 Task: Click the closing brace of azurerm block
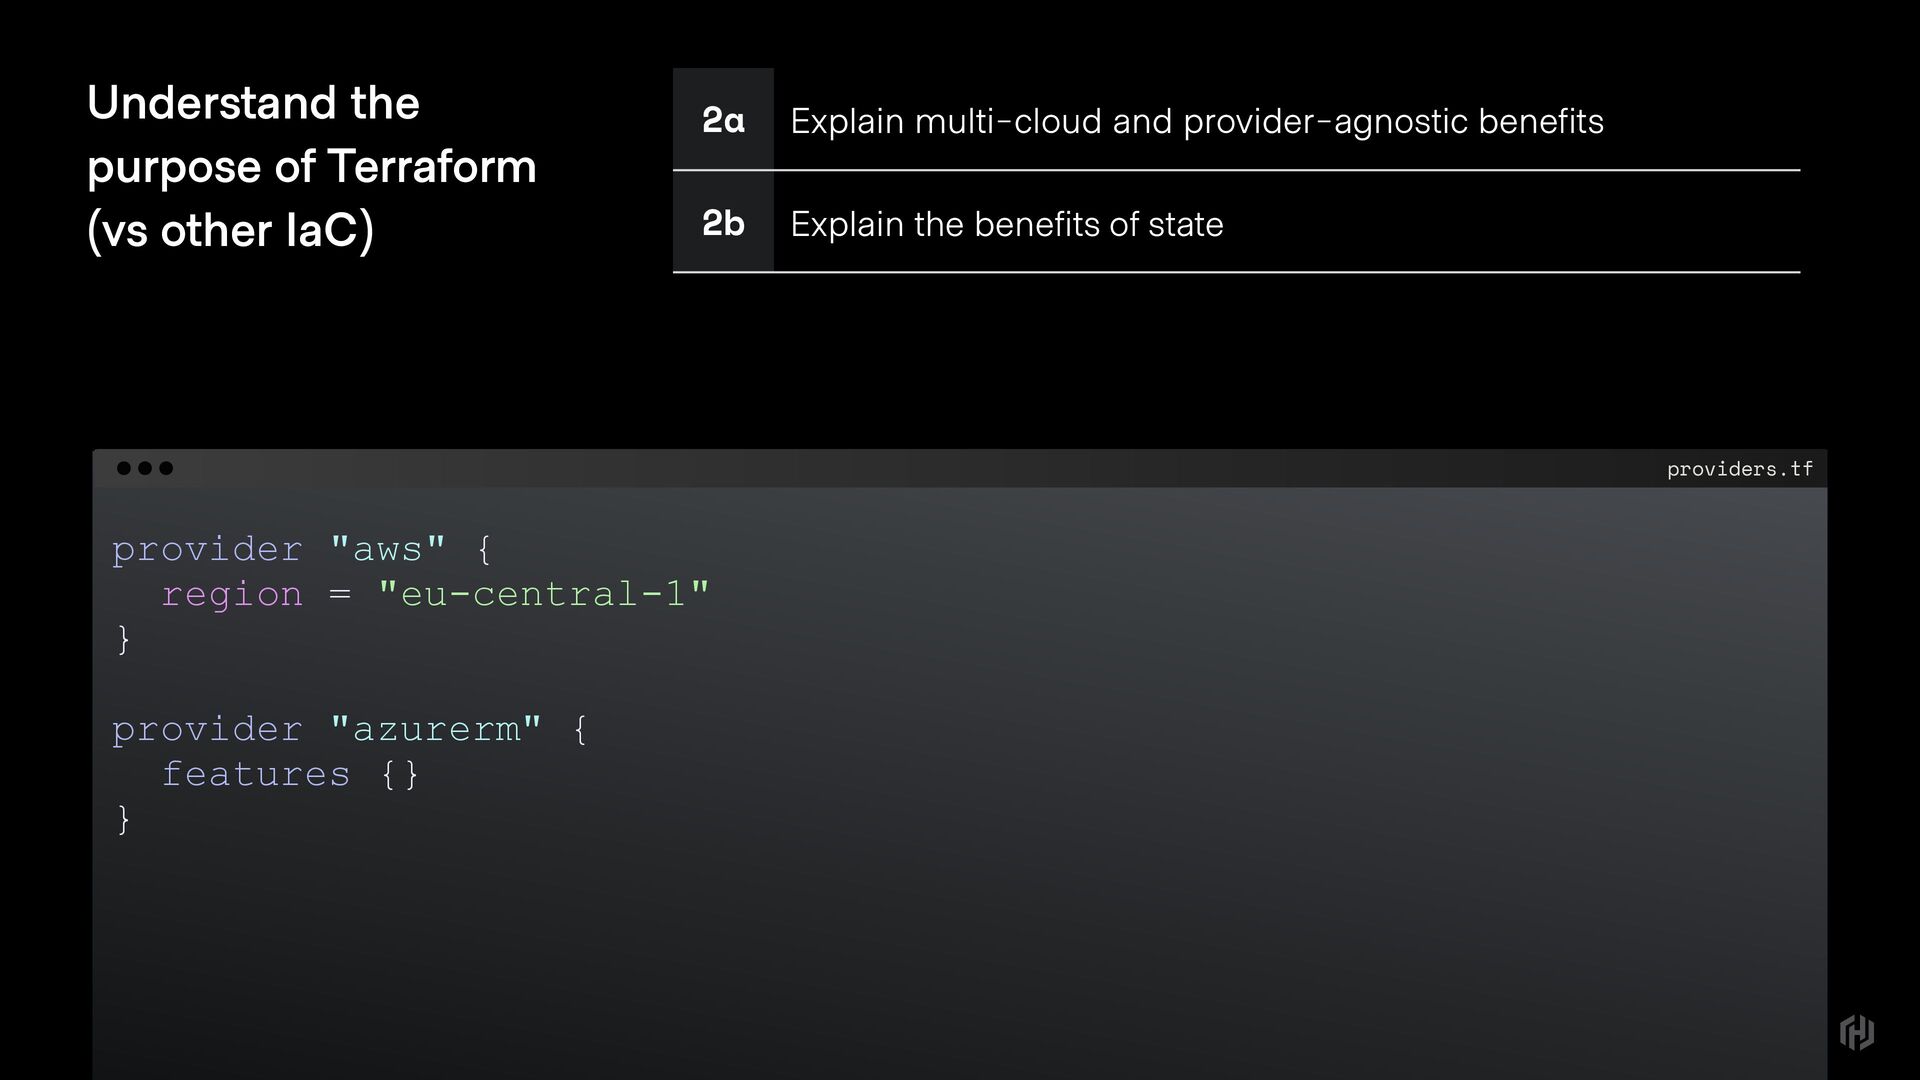tap(124, 819)
